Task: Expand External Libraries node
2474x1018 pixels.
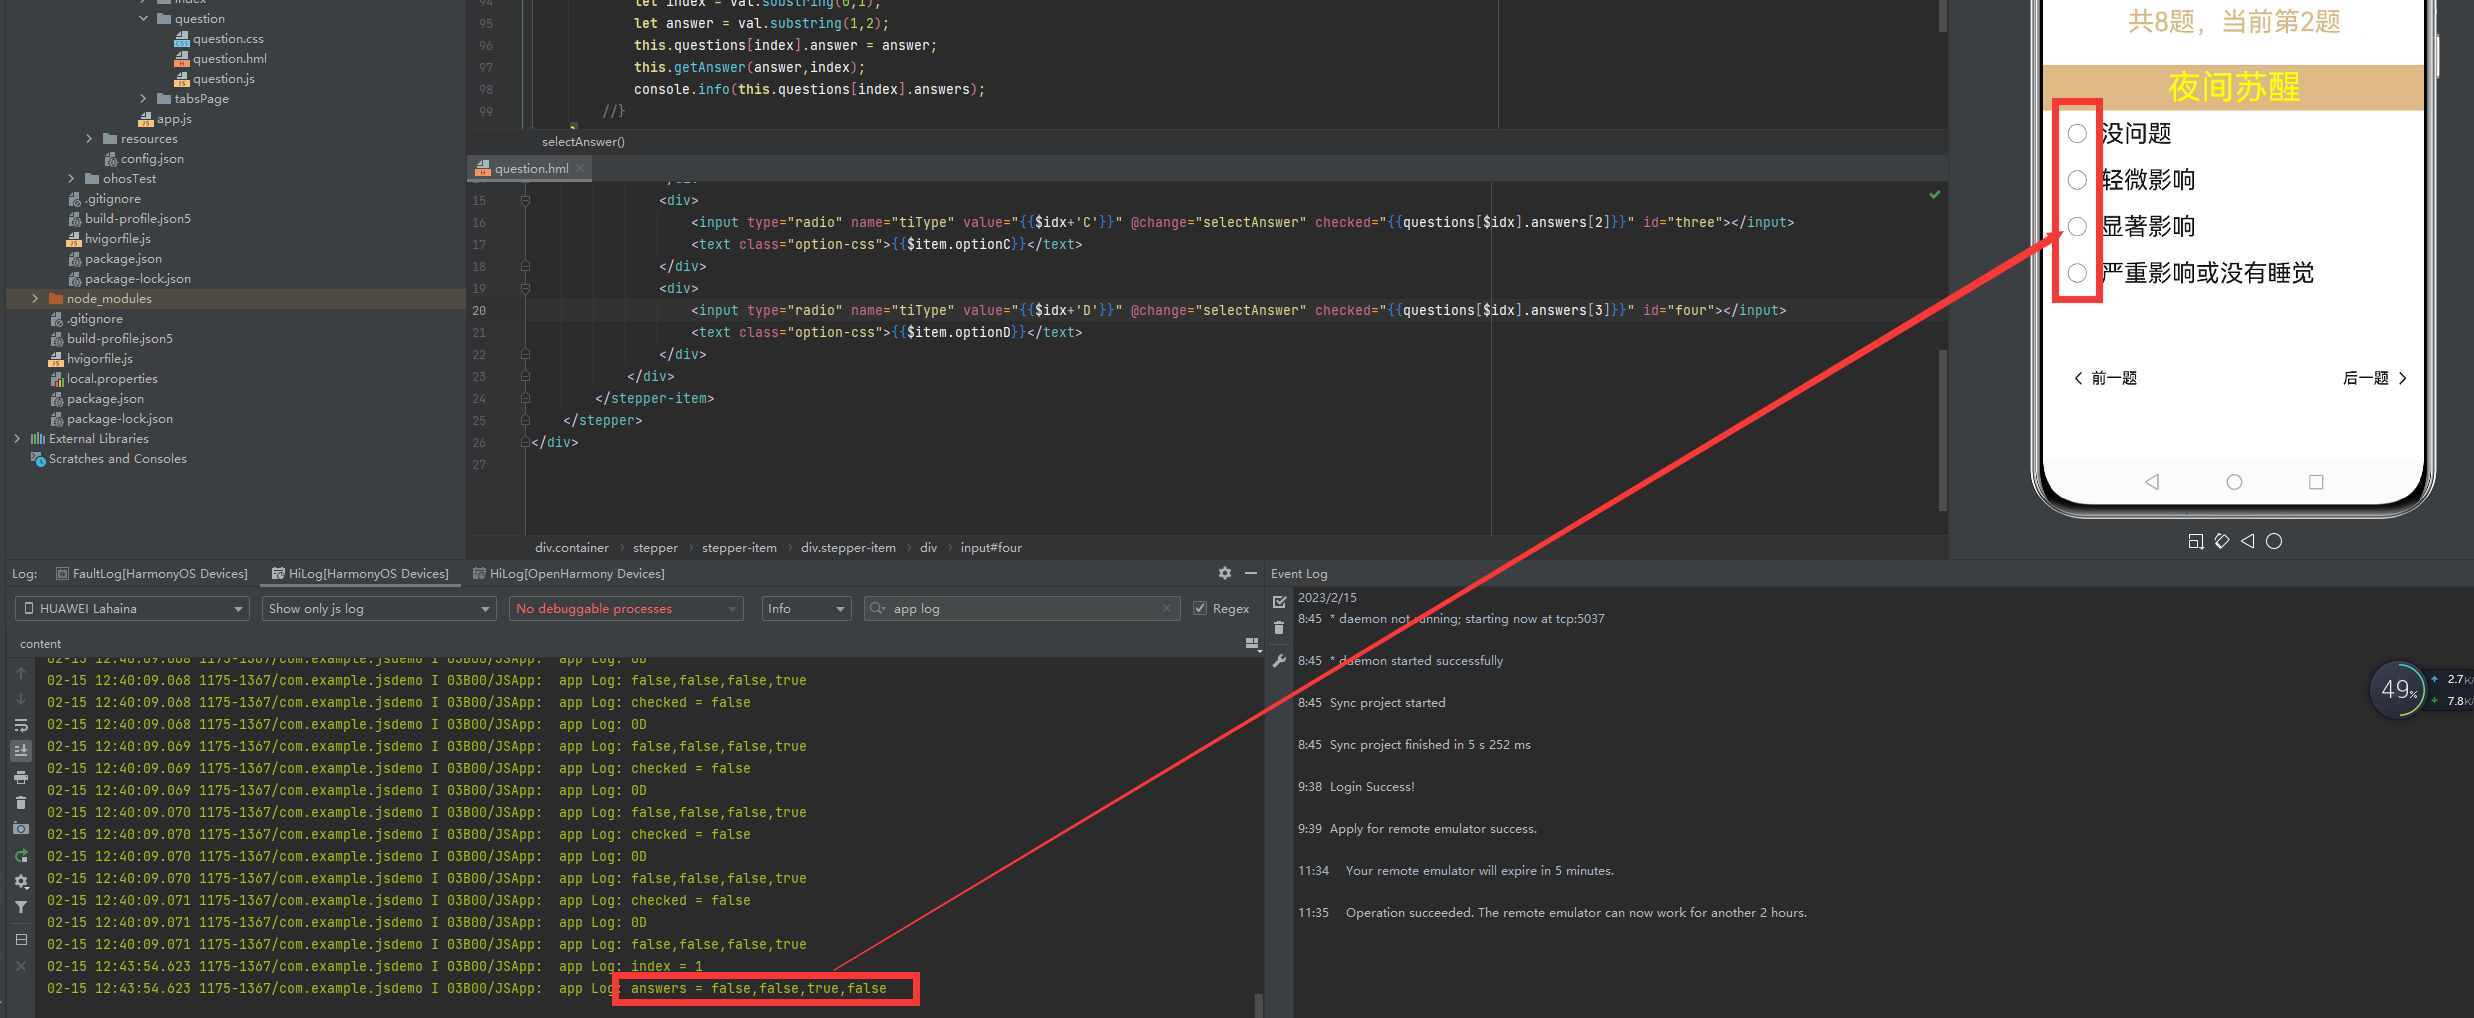Action: [17, 439]
